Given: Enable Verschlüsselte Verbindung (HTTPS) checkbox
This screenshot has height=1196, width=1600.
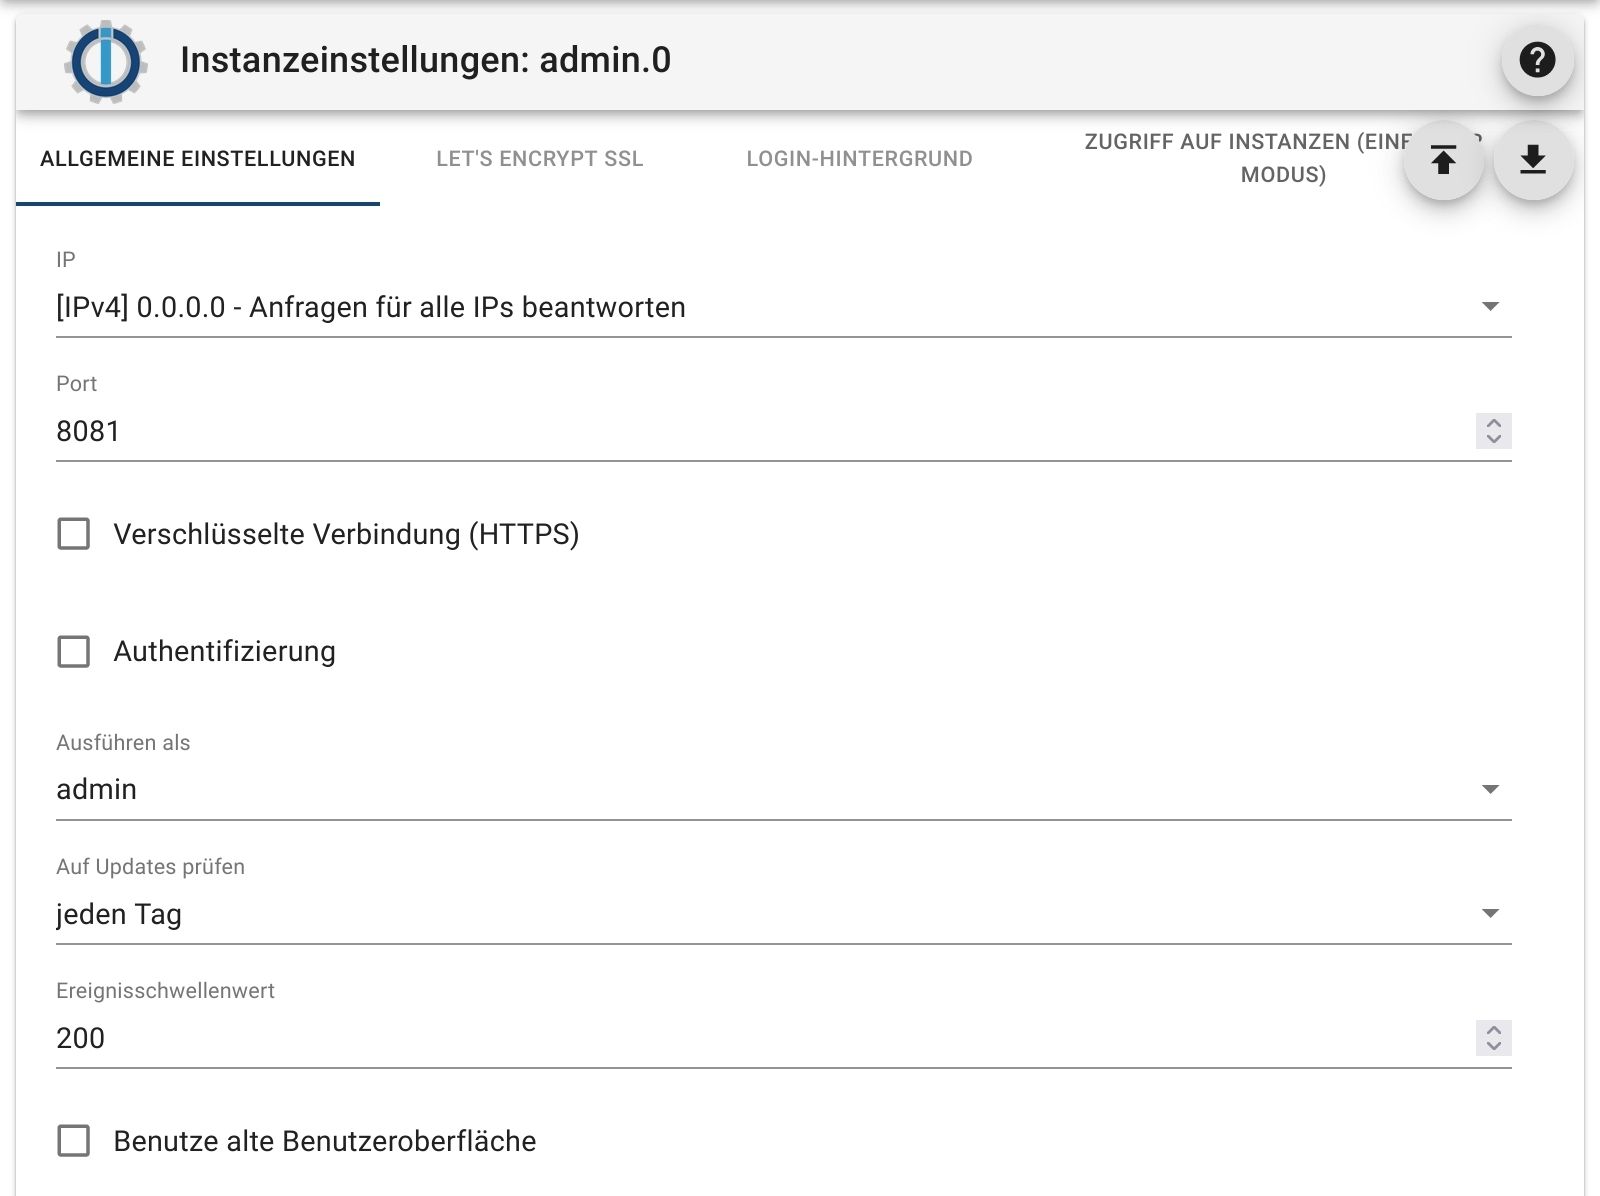Looking at the screenshot, I should tap(74, 534).
